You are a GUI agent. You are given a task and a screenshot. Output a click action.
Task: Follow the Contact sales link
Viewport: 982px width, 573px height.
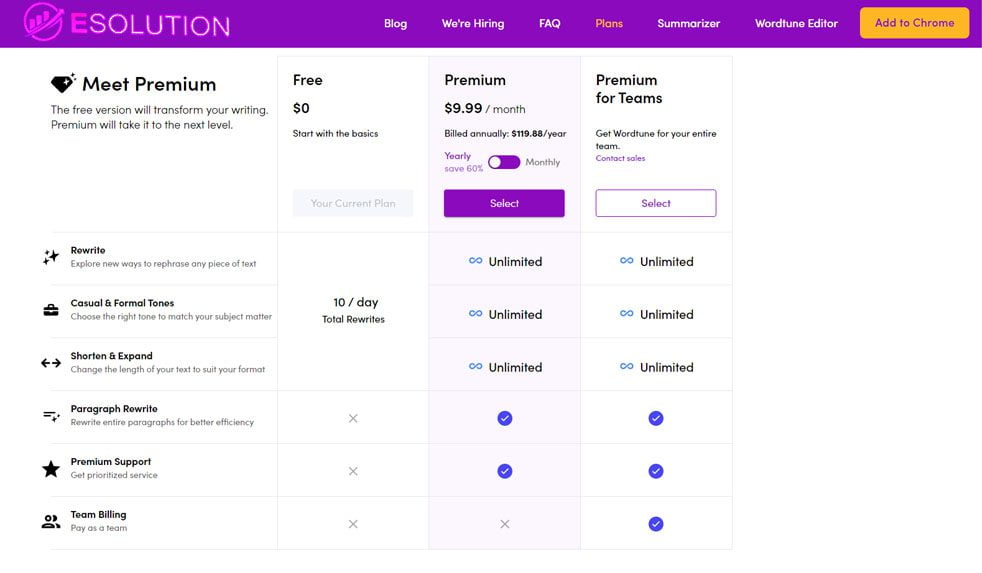click(620, 158)
